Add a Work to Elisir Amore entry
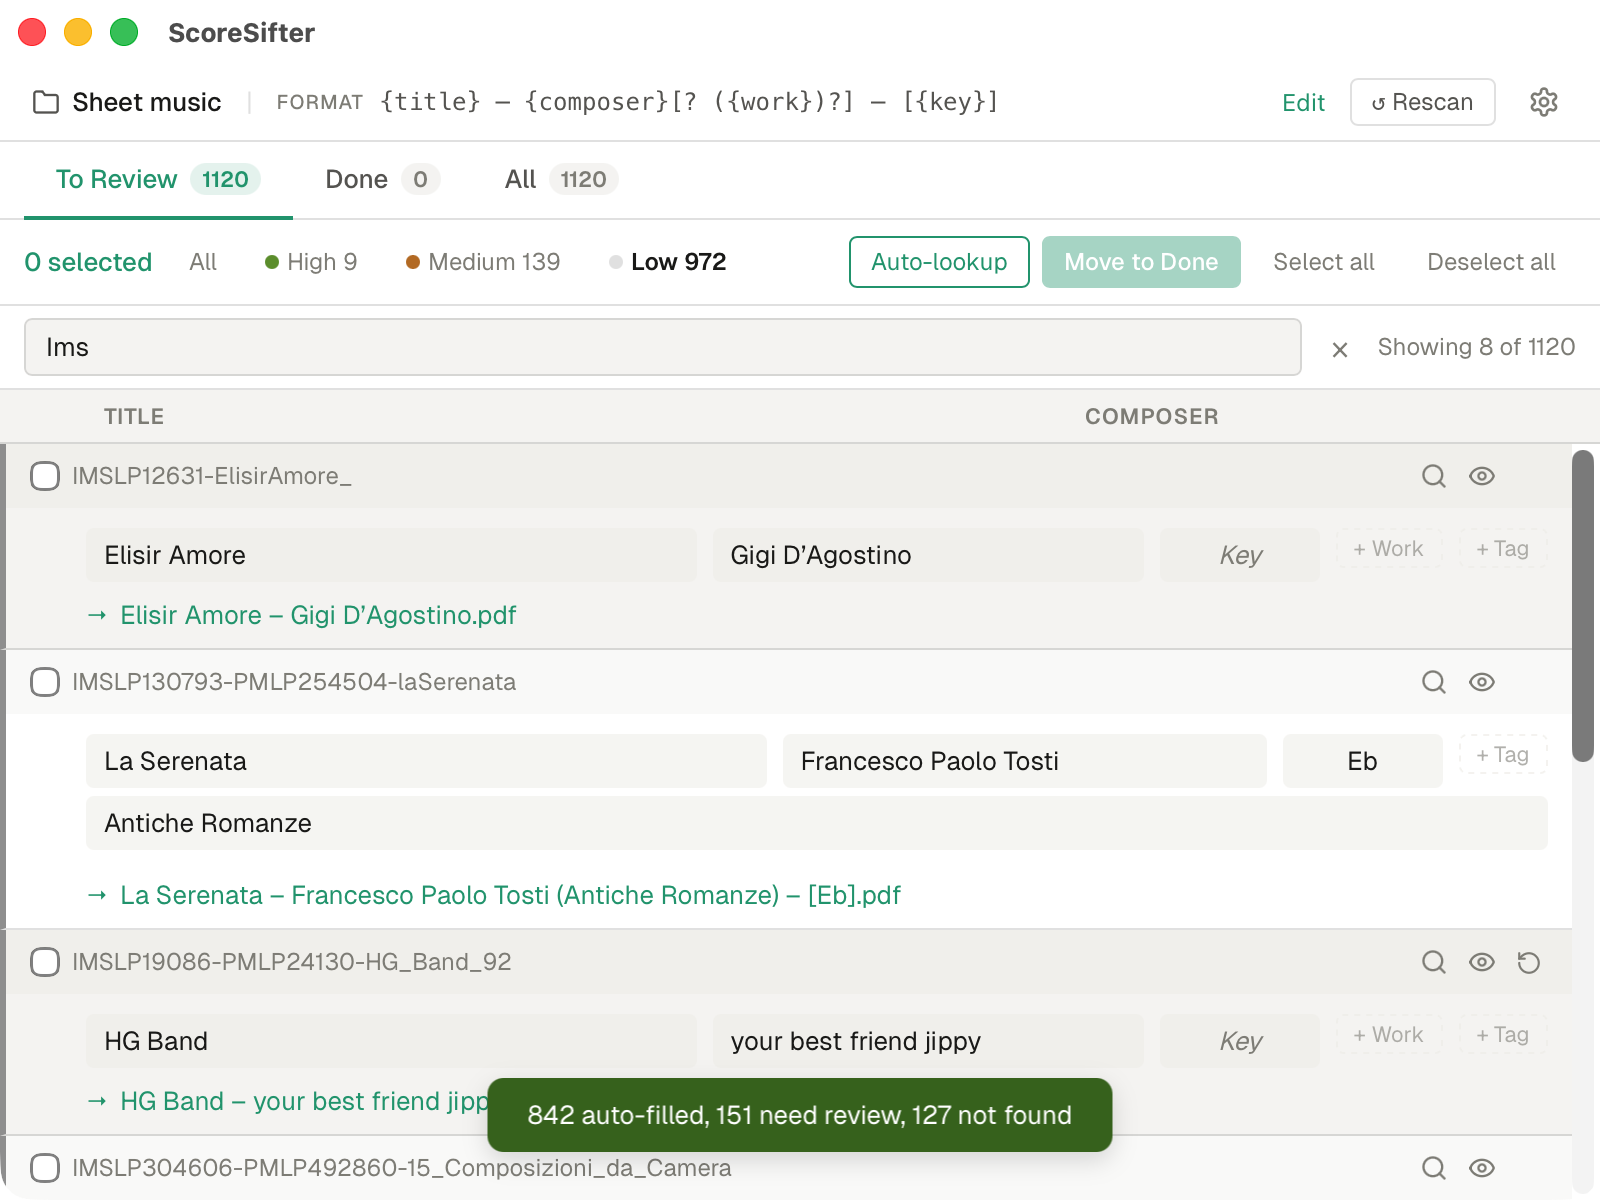Screen dimensions: 1600x1200 [1388, 549]
